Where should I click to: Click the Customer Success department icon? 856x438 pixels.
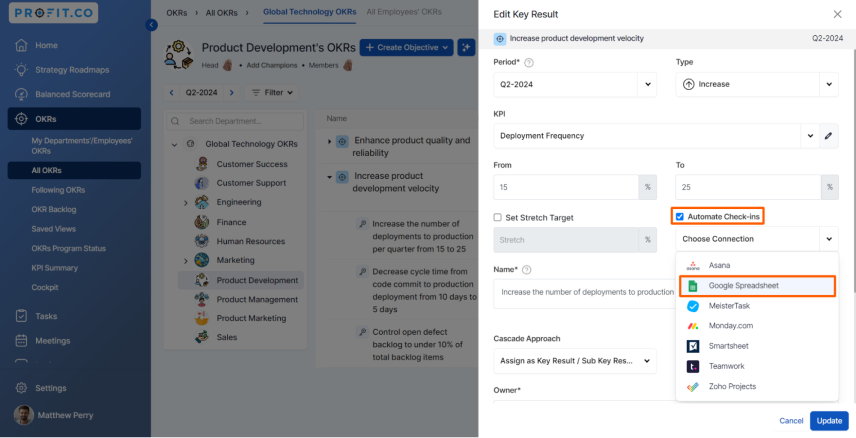click(x=202, y=164)
